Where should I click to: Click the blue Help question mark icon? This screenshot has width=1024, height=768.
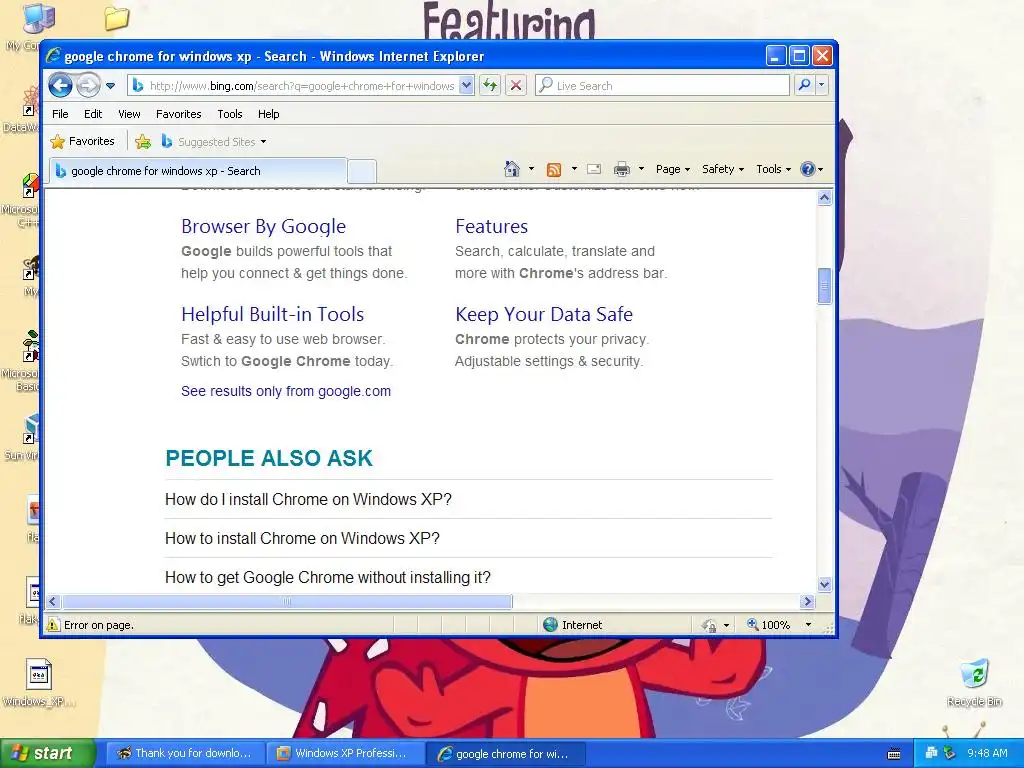808,169
